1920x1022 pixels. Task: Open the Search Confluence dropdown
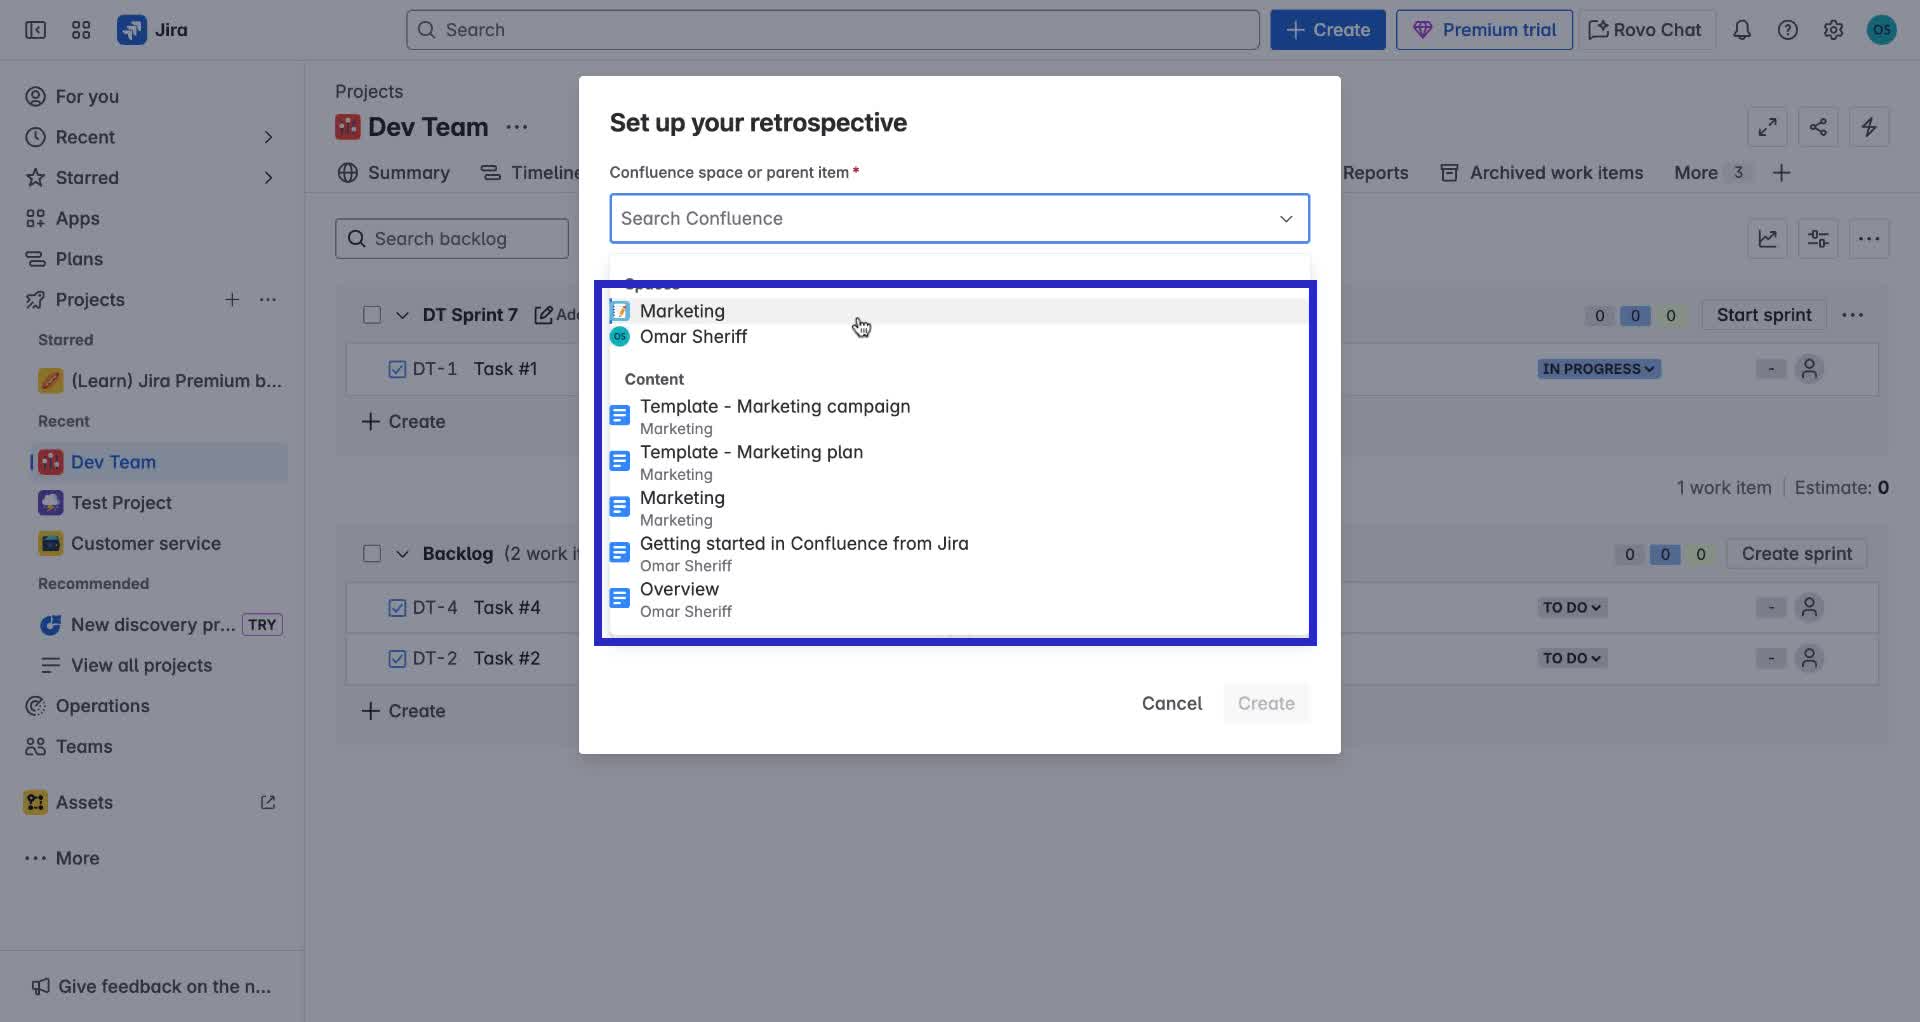1286,218
